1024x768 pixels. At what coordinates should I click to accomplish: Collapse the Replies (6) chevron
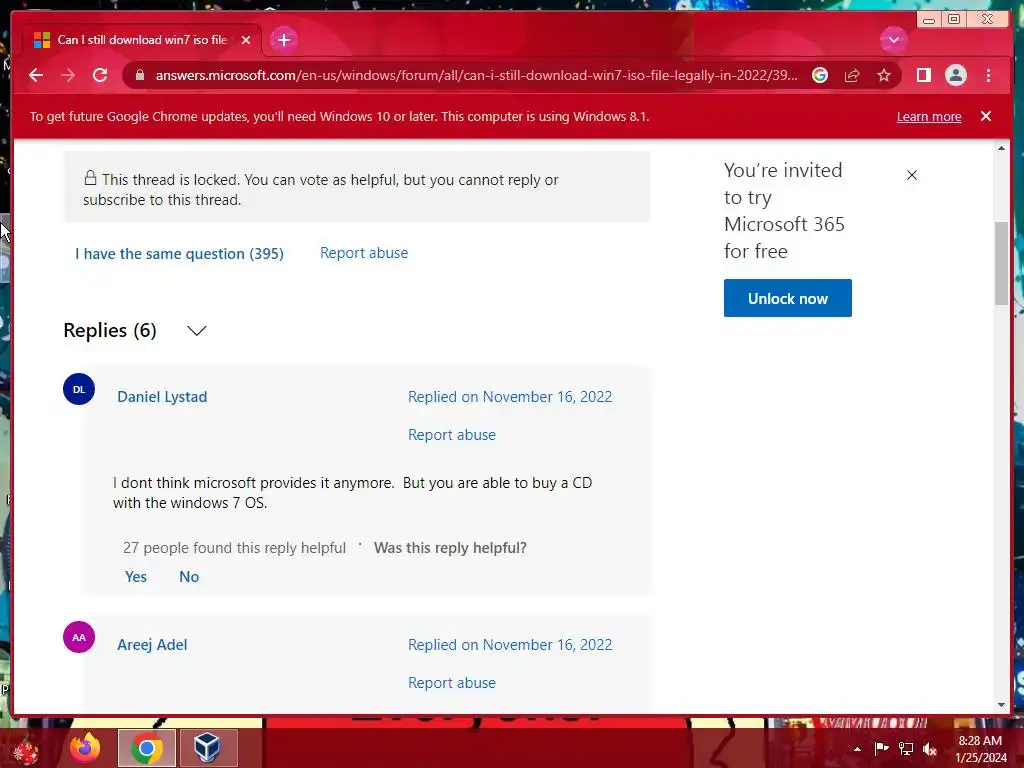click(197, 330)
